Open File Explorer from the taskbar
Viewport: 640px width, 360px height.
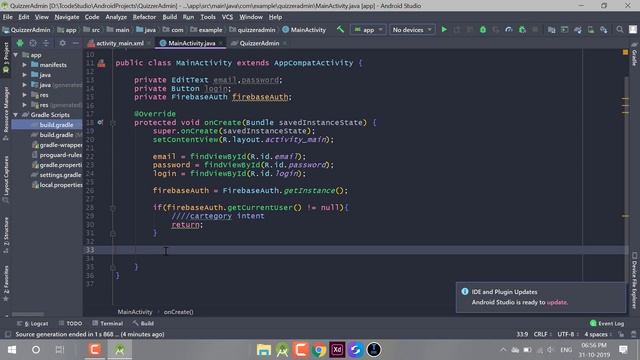[263, 350]
